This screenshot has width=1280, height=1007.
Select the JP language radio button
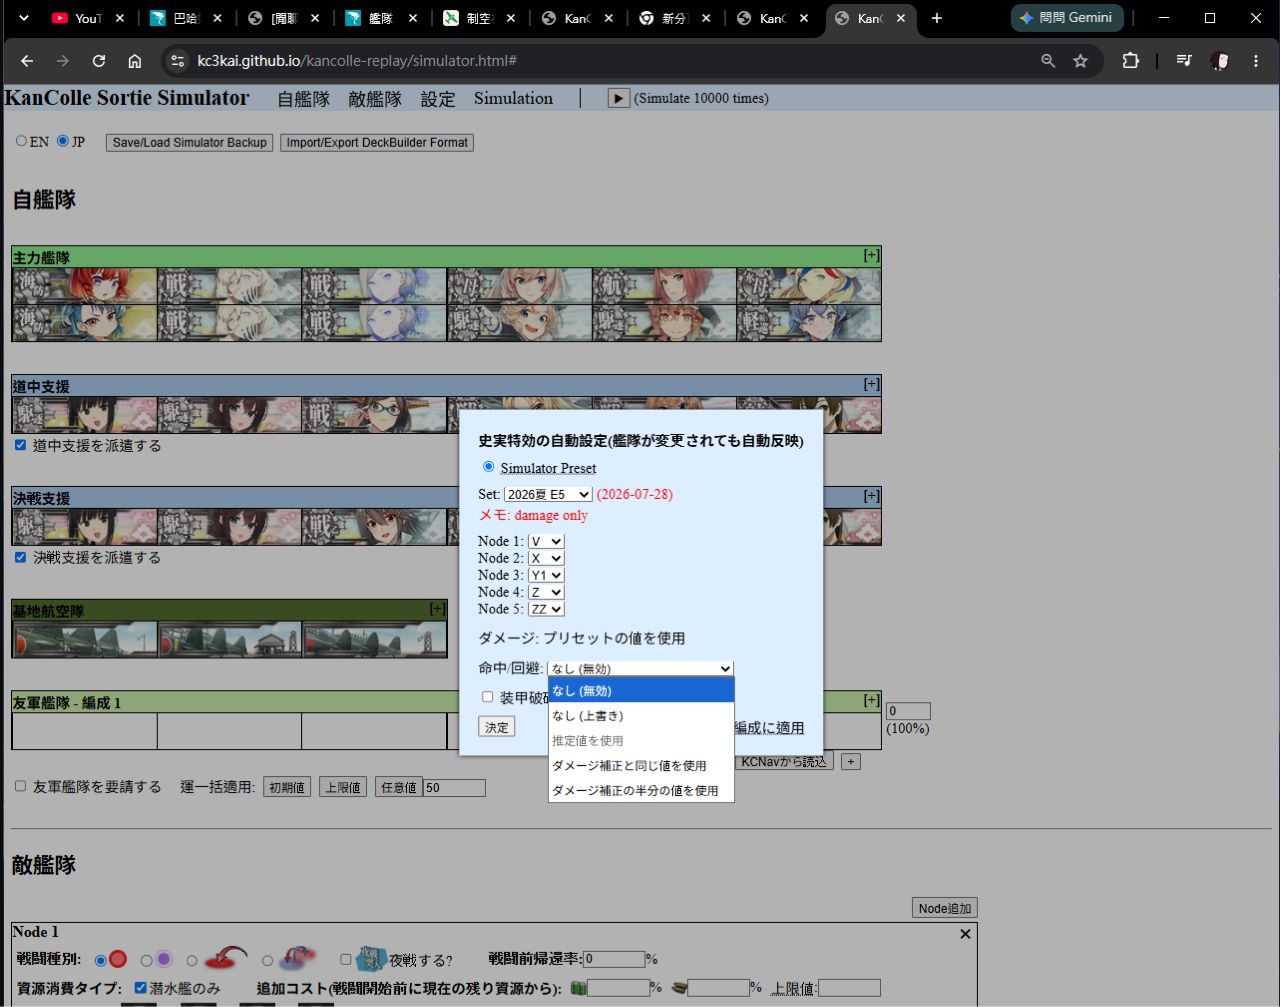(63, 141)
